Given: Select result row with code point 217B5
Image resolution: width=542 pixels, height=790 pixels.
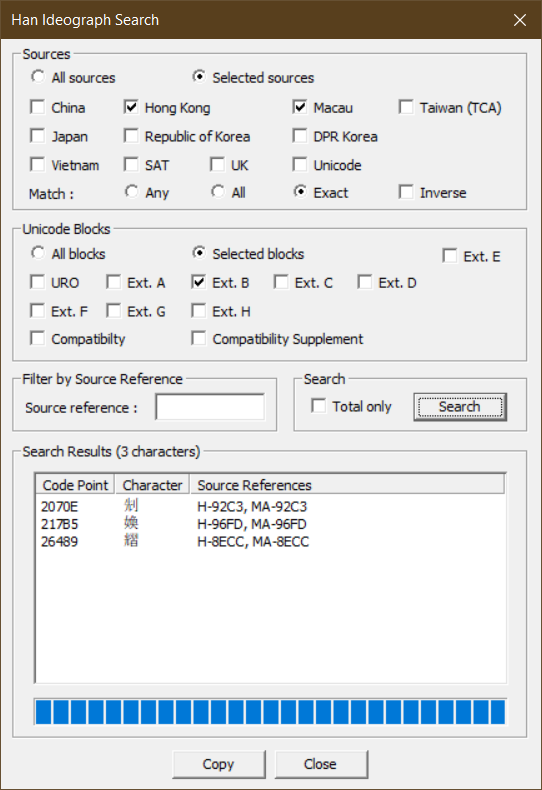Looking at the screenshot, I should pos(270,524).
